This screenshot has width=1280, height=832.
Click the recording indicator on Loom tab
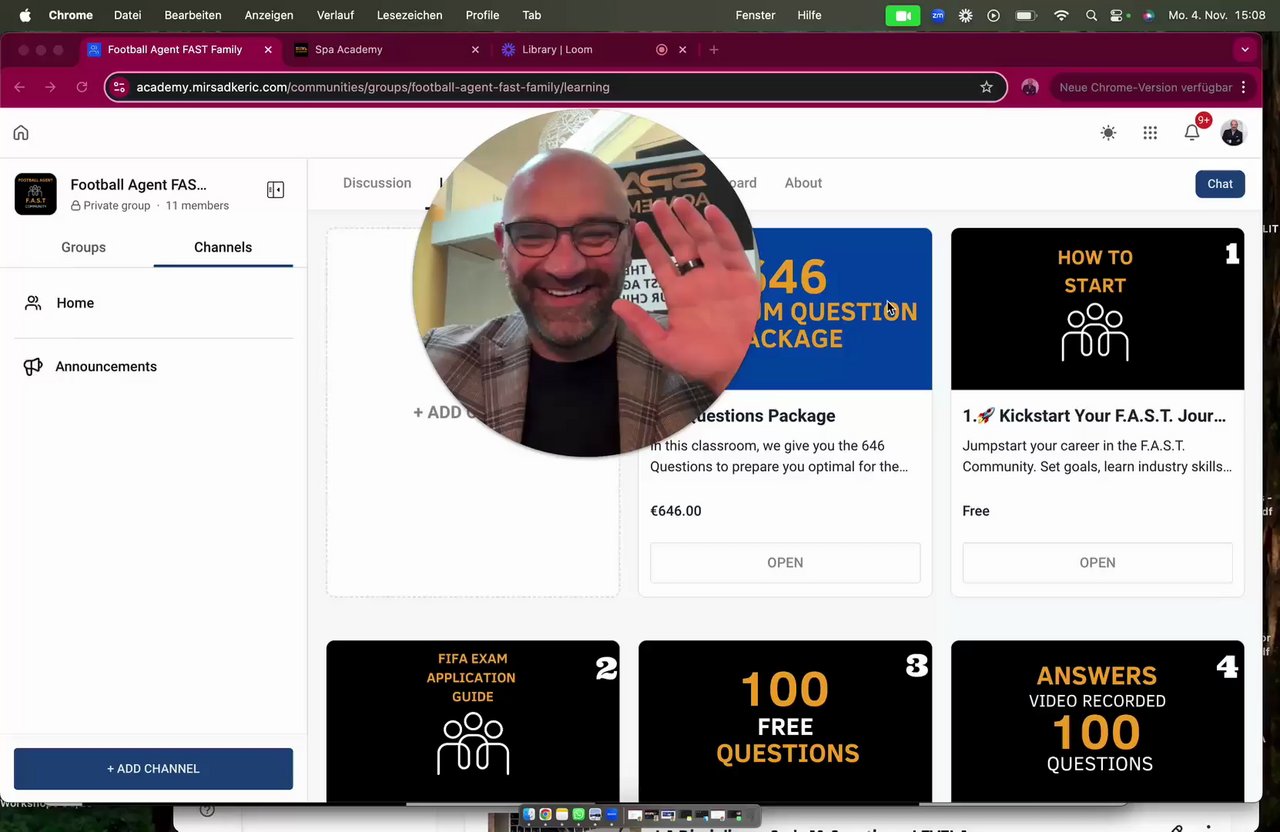(661, 49)
